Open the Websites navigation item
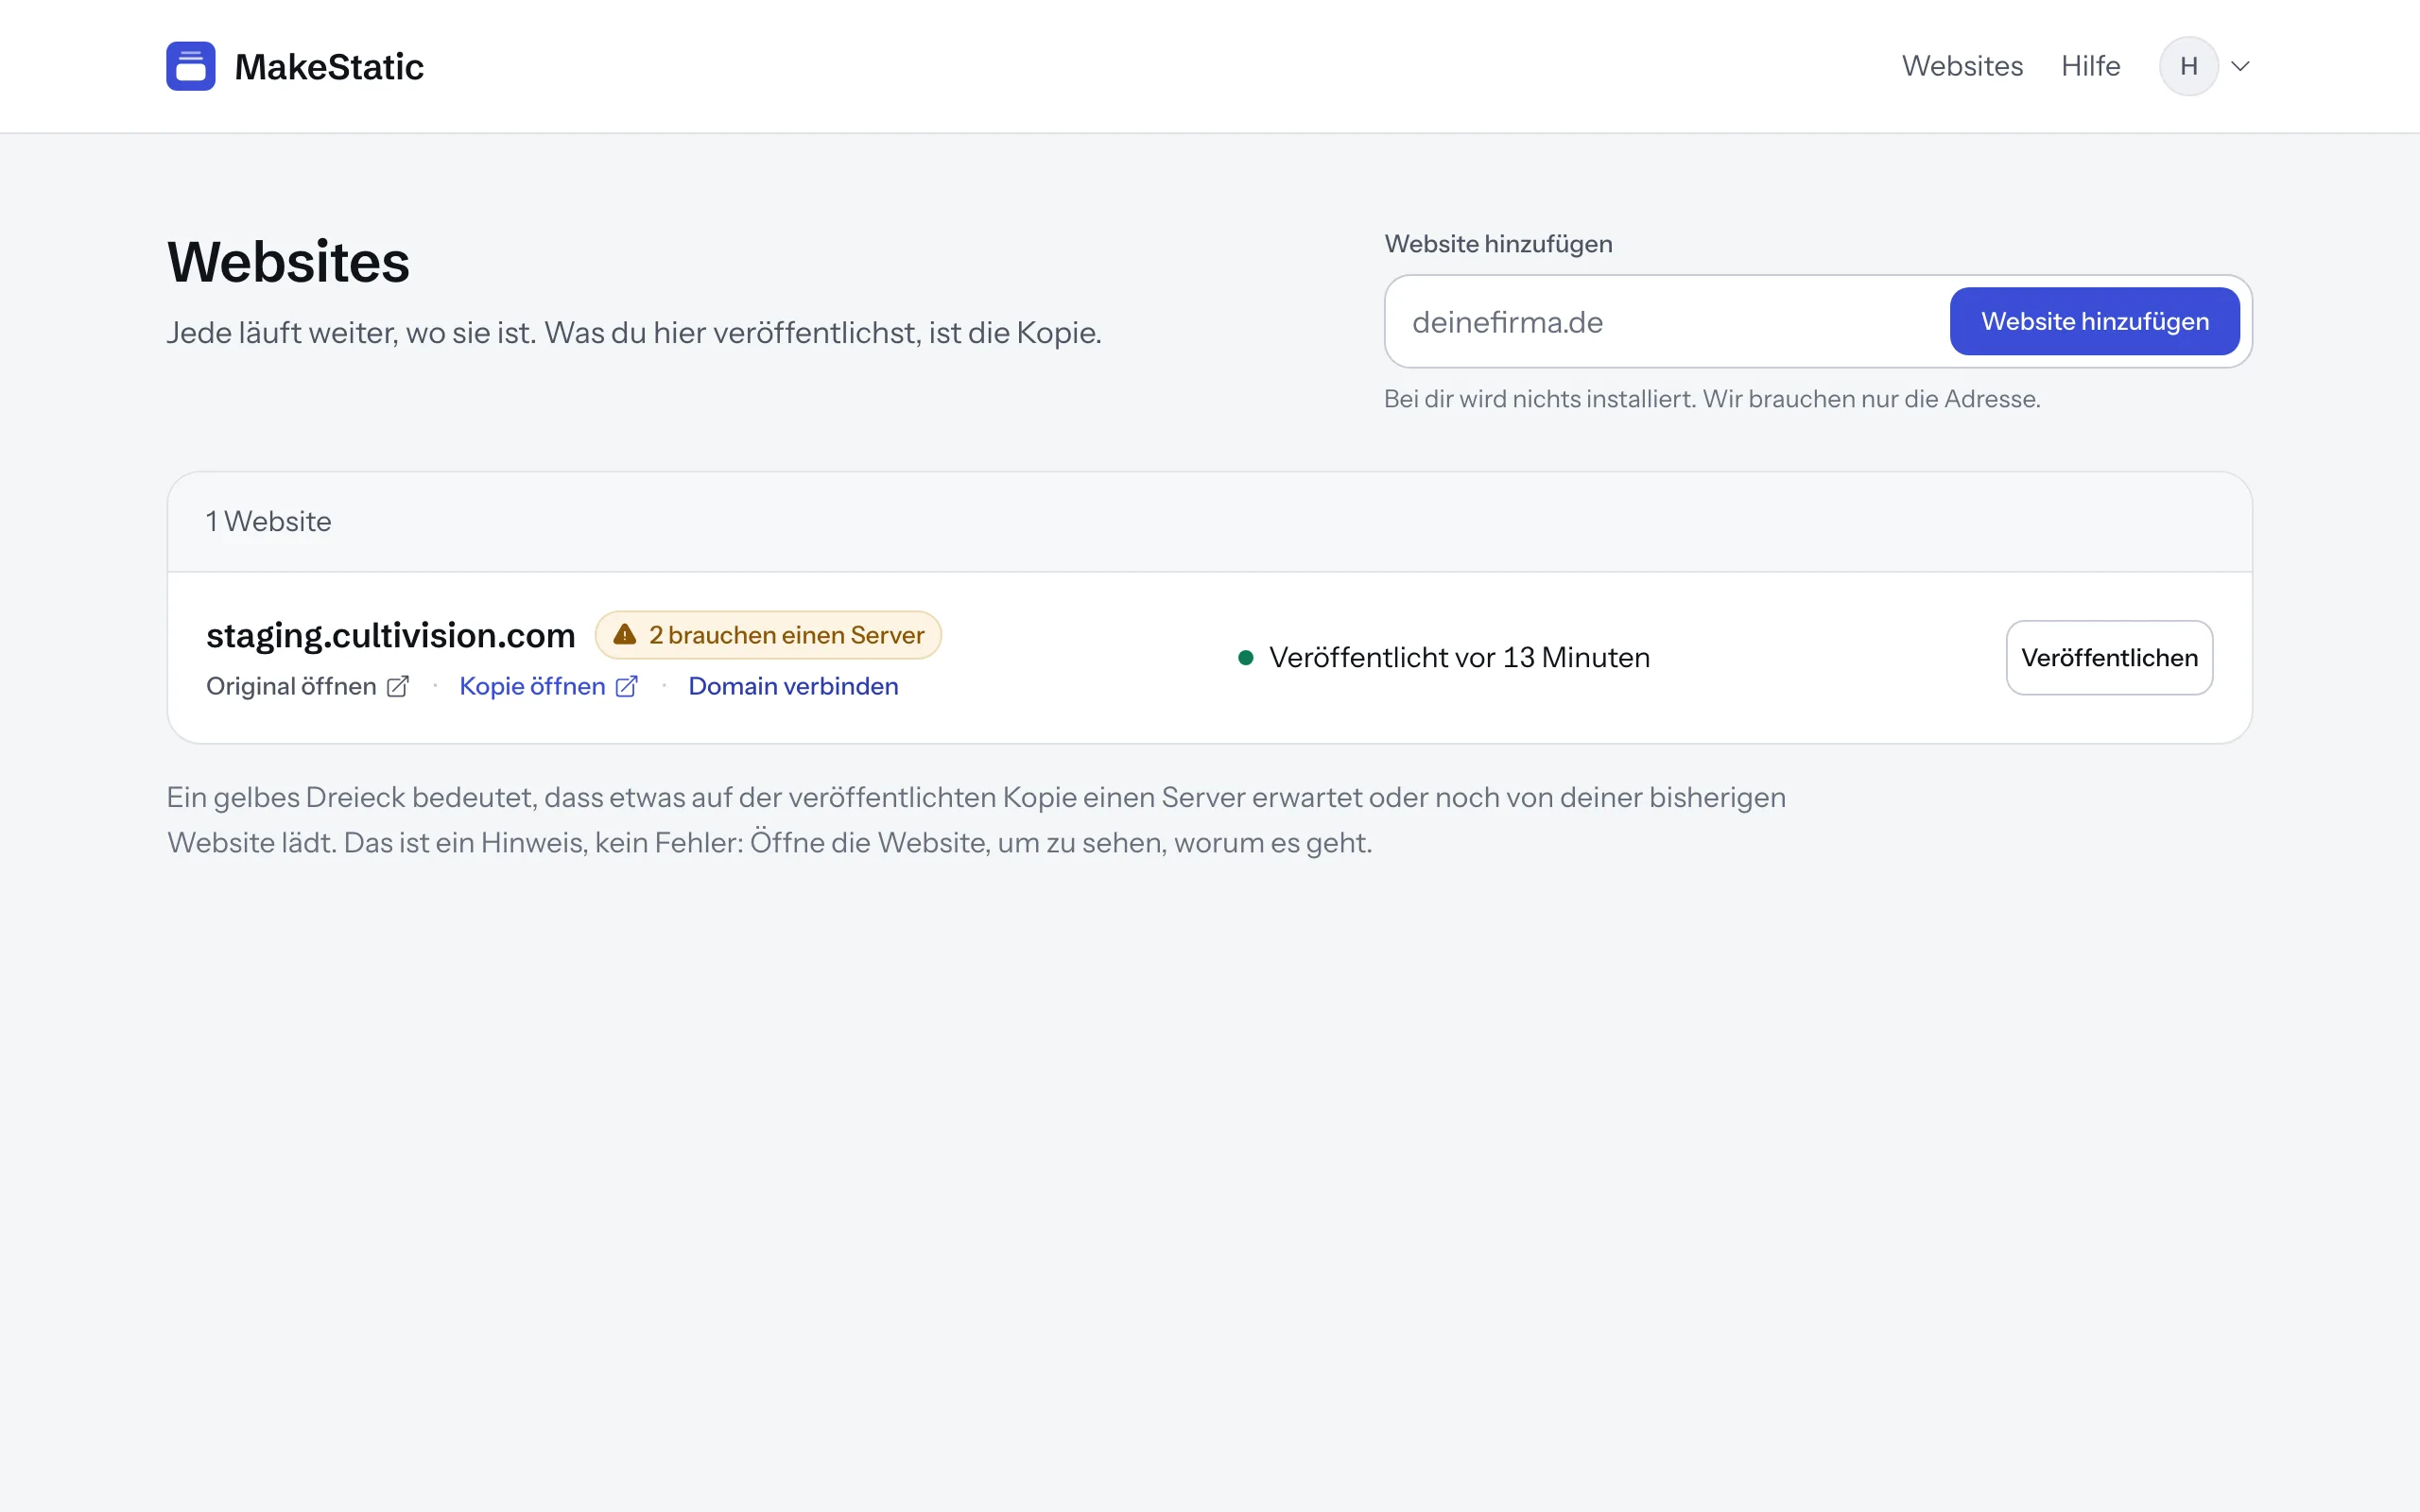 [x=1962, y=66]
